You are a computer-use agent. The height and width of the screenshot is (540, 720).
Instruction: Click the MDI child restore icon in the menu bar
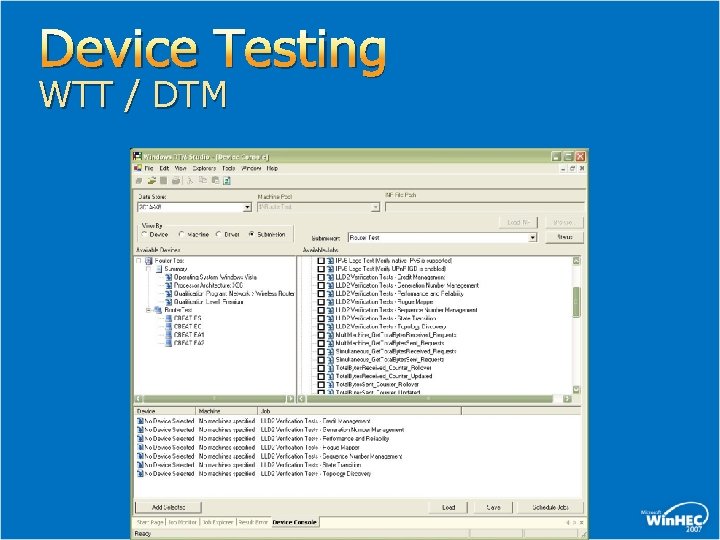coord(573,169)
